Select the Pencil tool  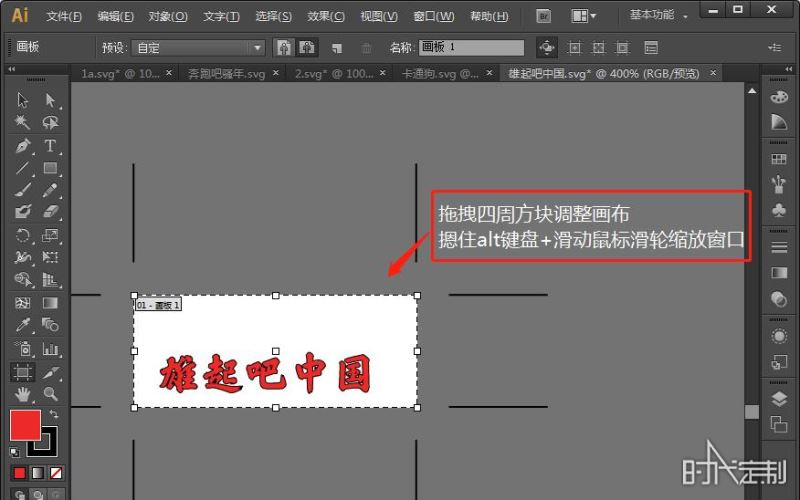point(50,190)
